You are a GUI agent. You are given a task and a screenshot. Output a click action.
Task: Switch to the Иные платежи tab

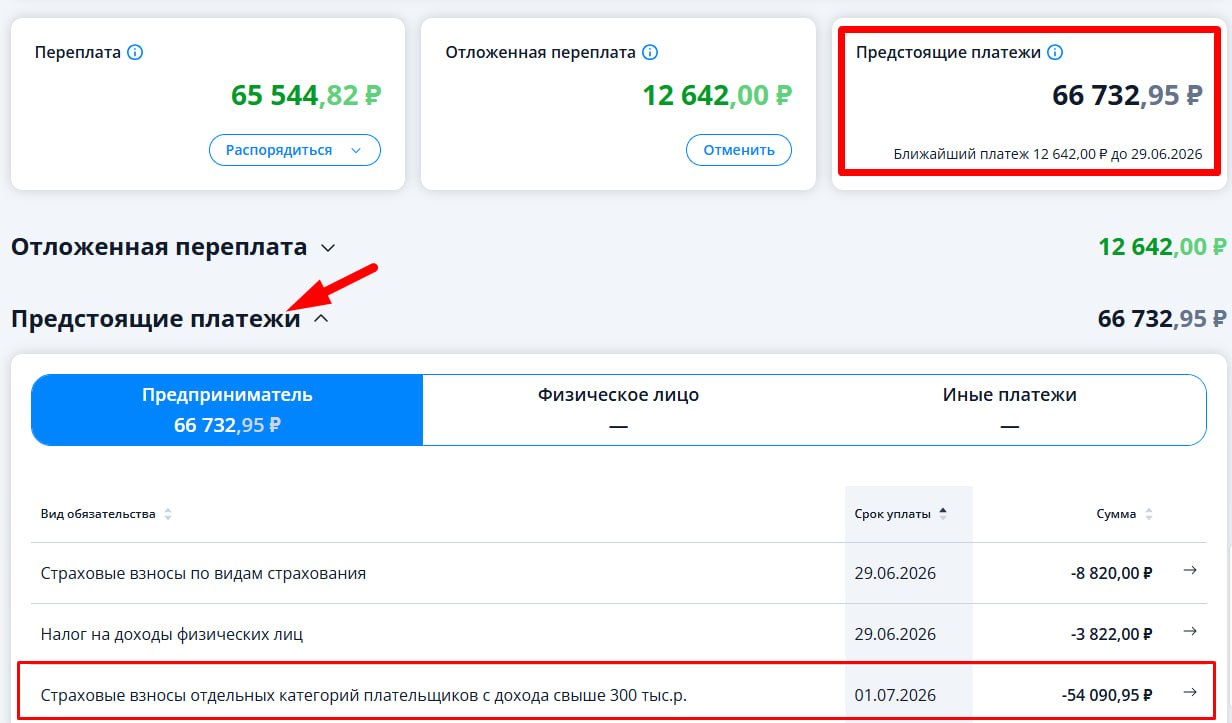click(1009, 410)
